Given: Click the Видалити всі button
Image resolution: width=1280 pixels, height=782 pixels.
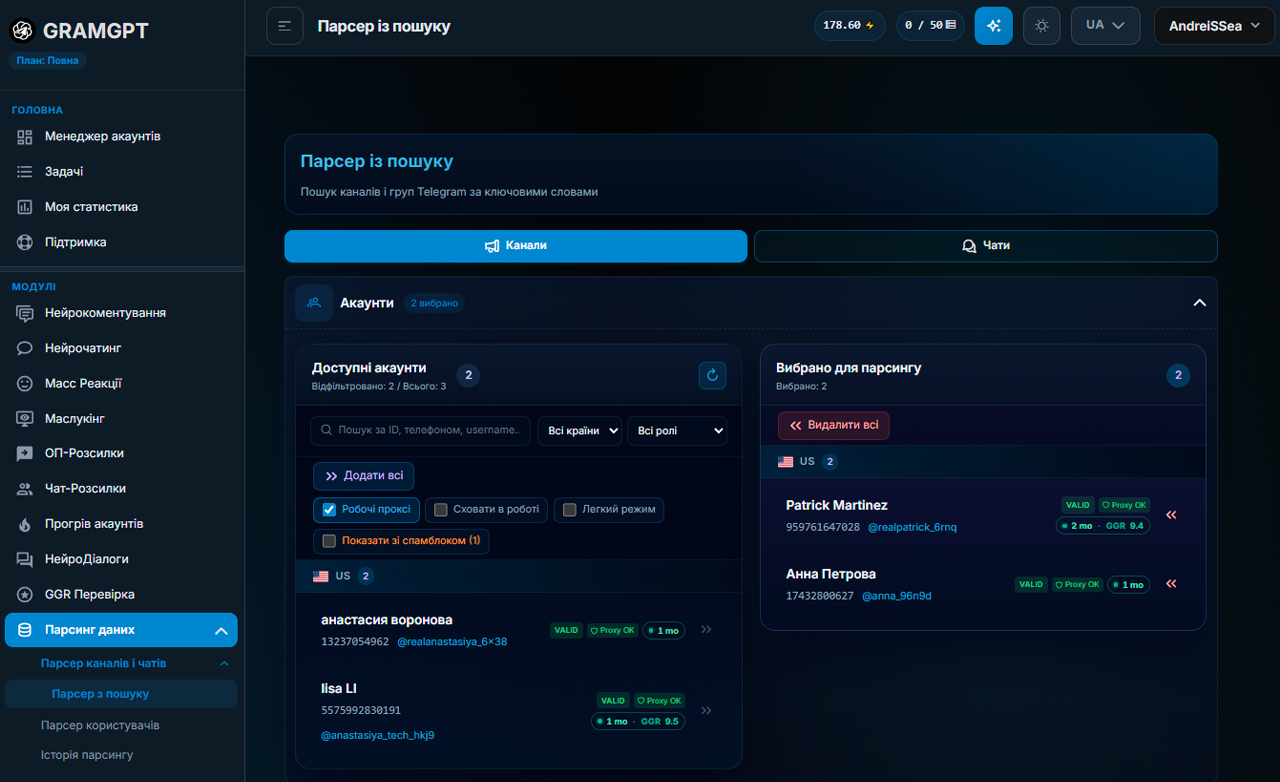Looking at the screenshot, I should (834, 425).
